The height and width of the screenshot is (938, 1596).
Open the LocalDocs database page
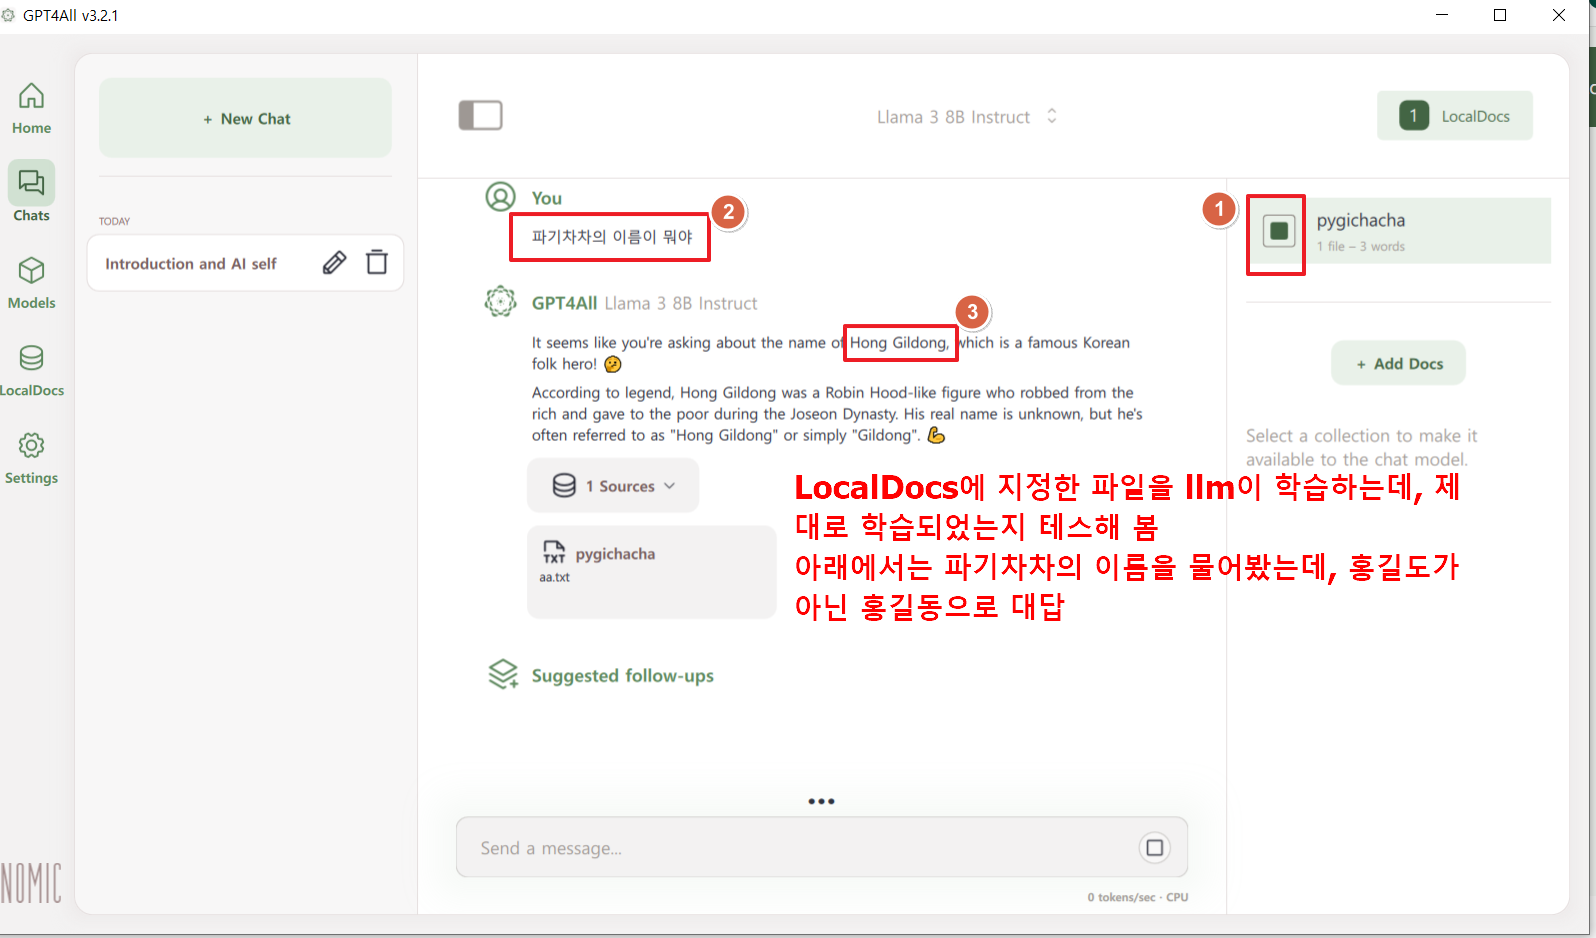pos(31,370)
